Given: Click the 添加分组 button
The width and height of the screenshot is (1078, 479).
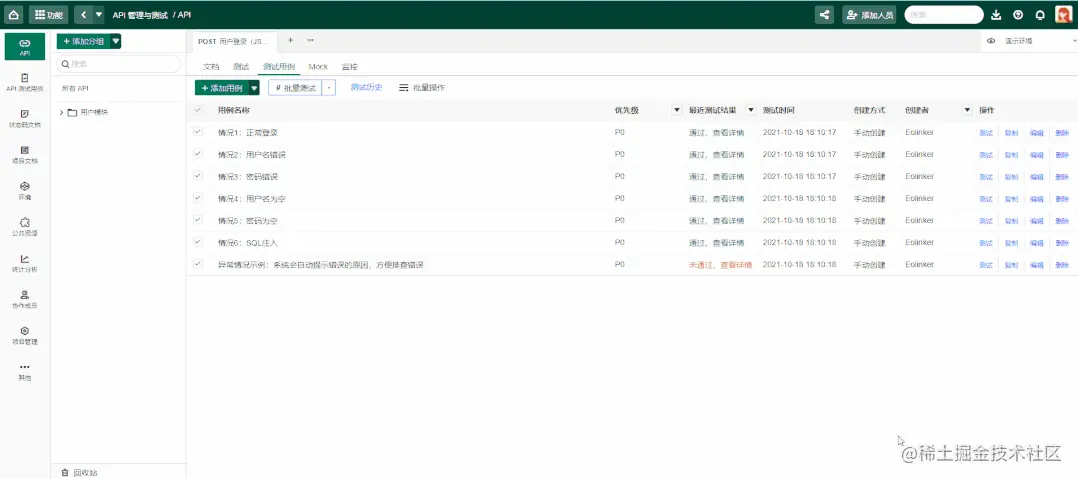Looking at the screenshot, I should [x=83, y=41].
